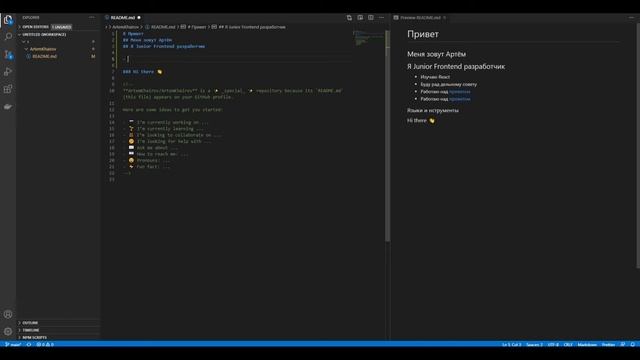This screenshot has width=640, height=360.
Task: Open Explorer panel more actions menu
Action: (92, 18)
